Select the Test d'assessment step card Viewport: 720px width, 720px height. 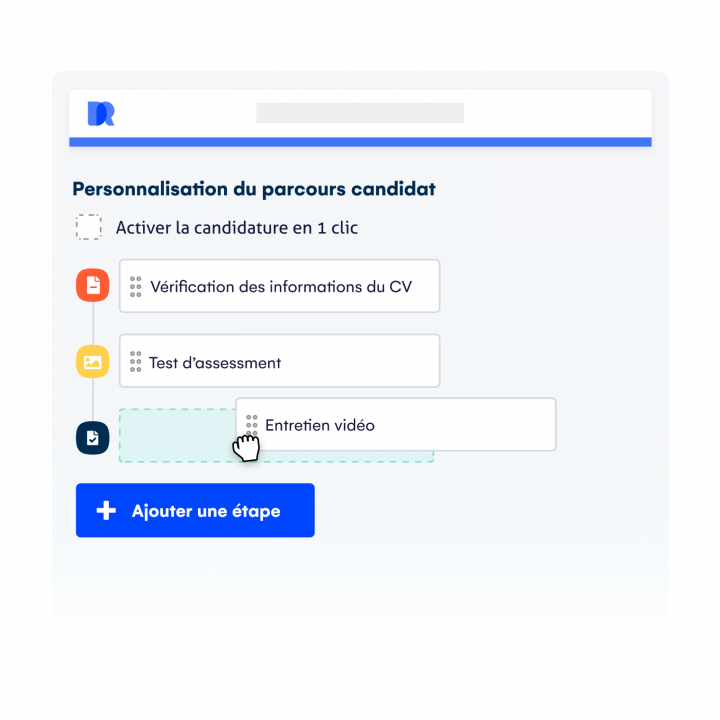click(x=280, y=361)
